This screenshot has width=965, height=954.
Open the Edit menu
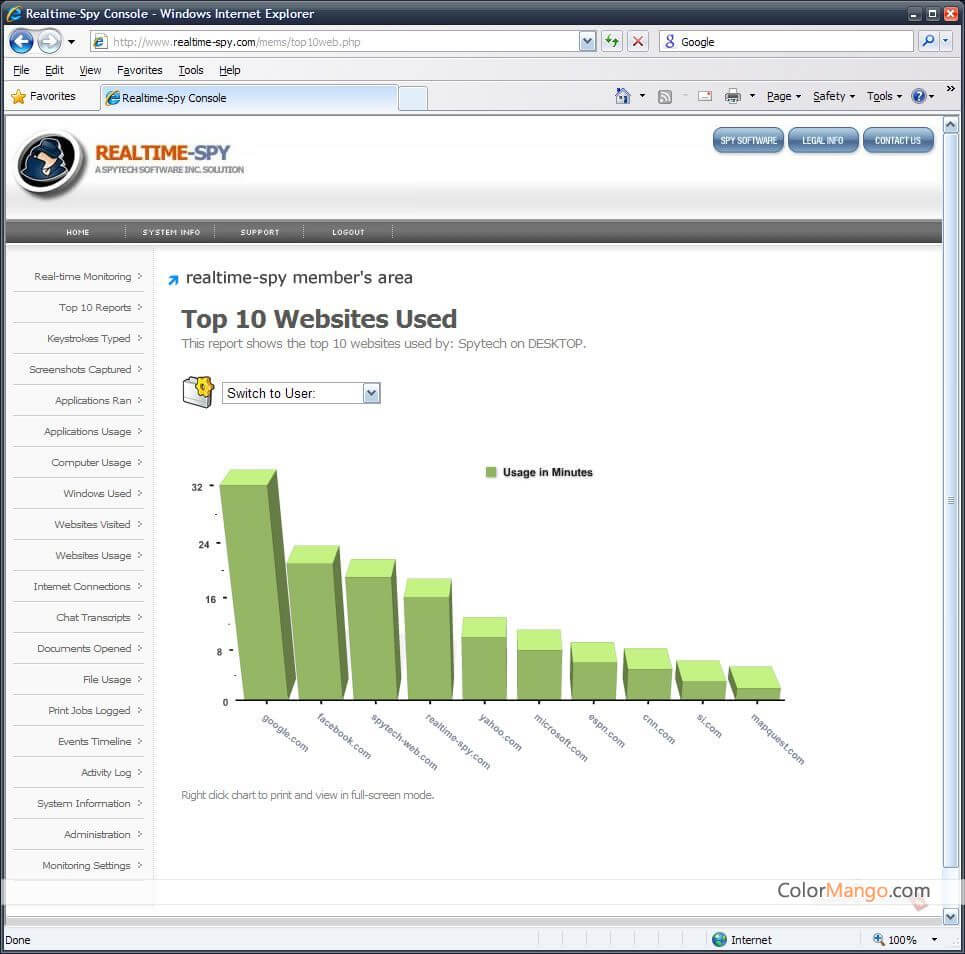pyautogui.click(x=54, y=70)
